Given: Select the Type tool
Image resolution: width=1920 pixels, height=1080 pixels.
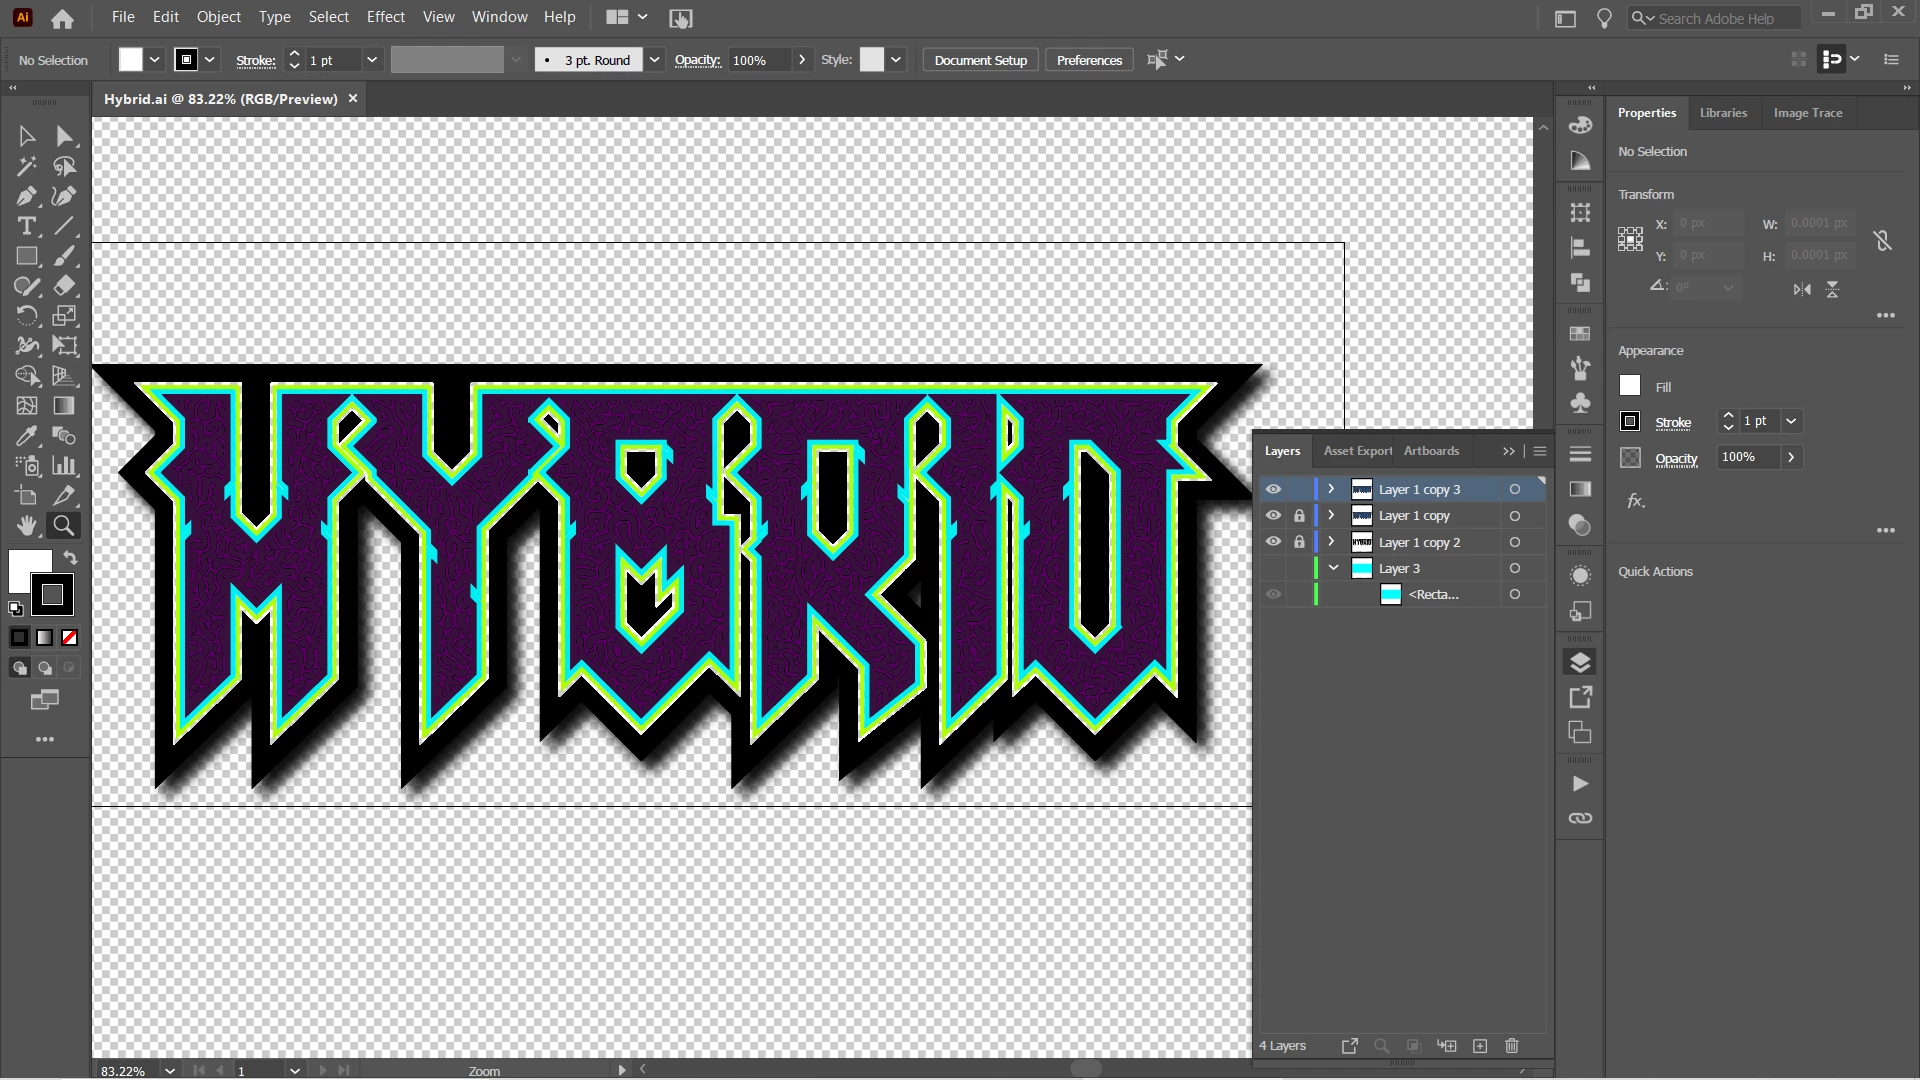Looking at the screenshot, I should click(x=26, y=226).
